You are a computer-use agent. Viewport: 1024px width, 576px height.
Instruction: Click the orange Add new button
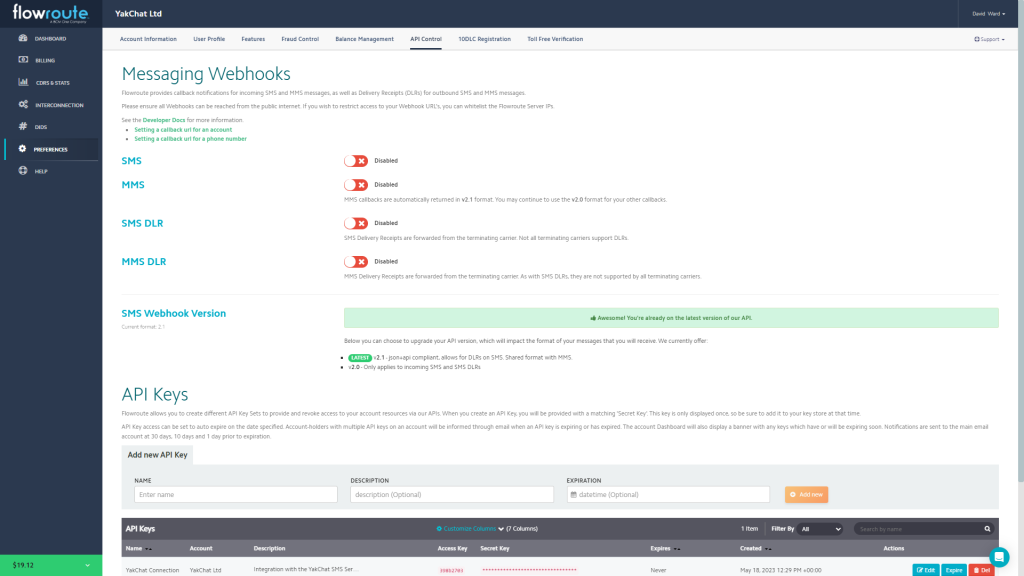[x=807, y=494]
